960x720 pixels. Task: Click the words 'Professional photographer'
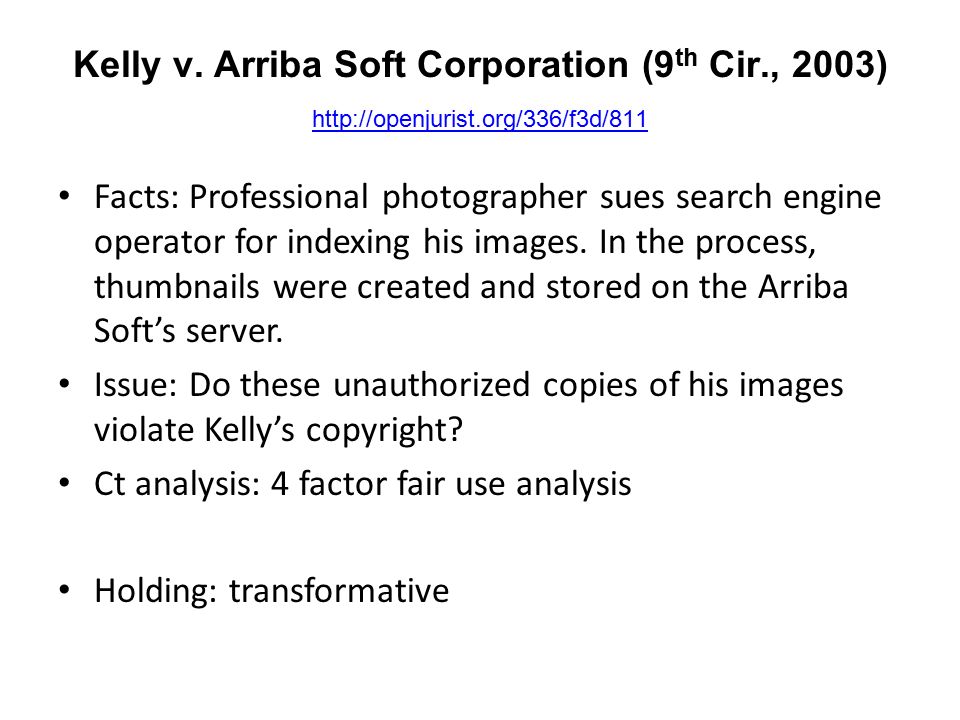[388, 198]
